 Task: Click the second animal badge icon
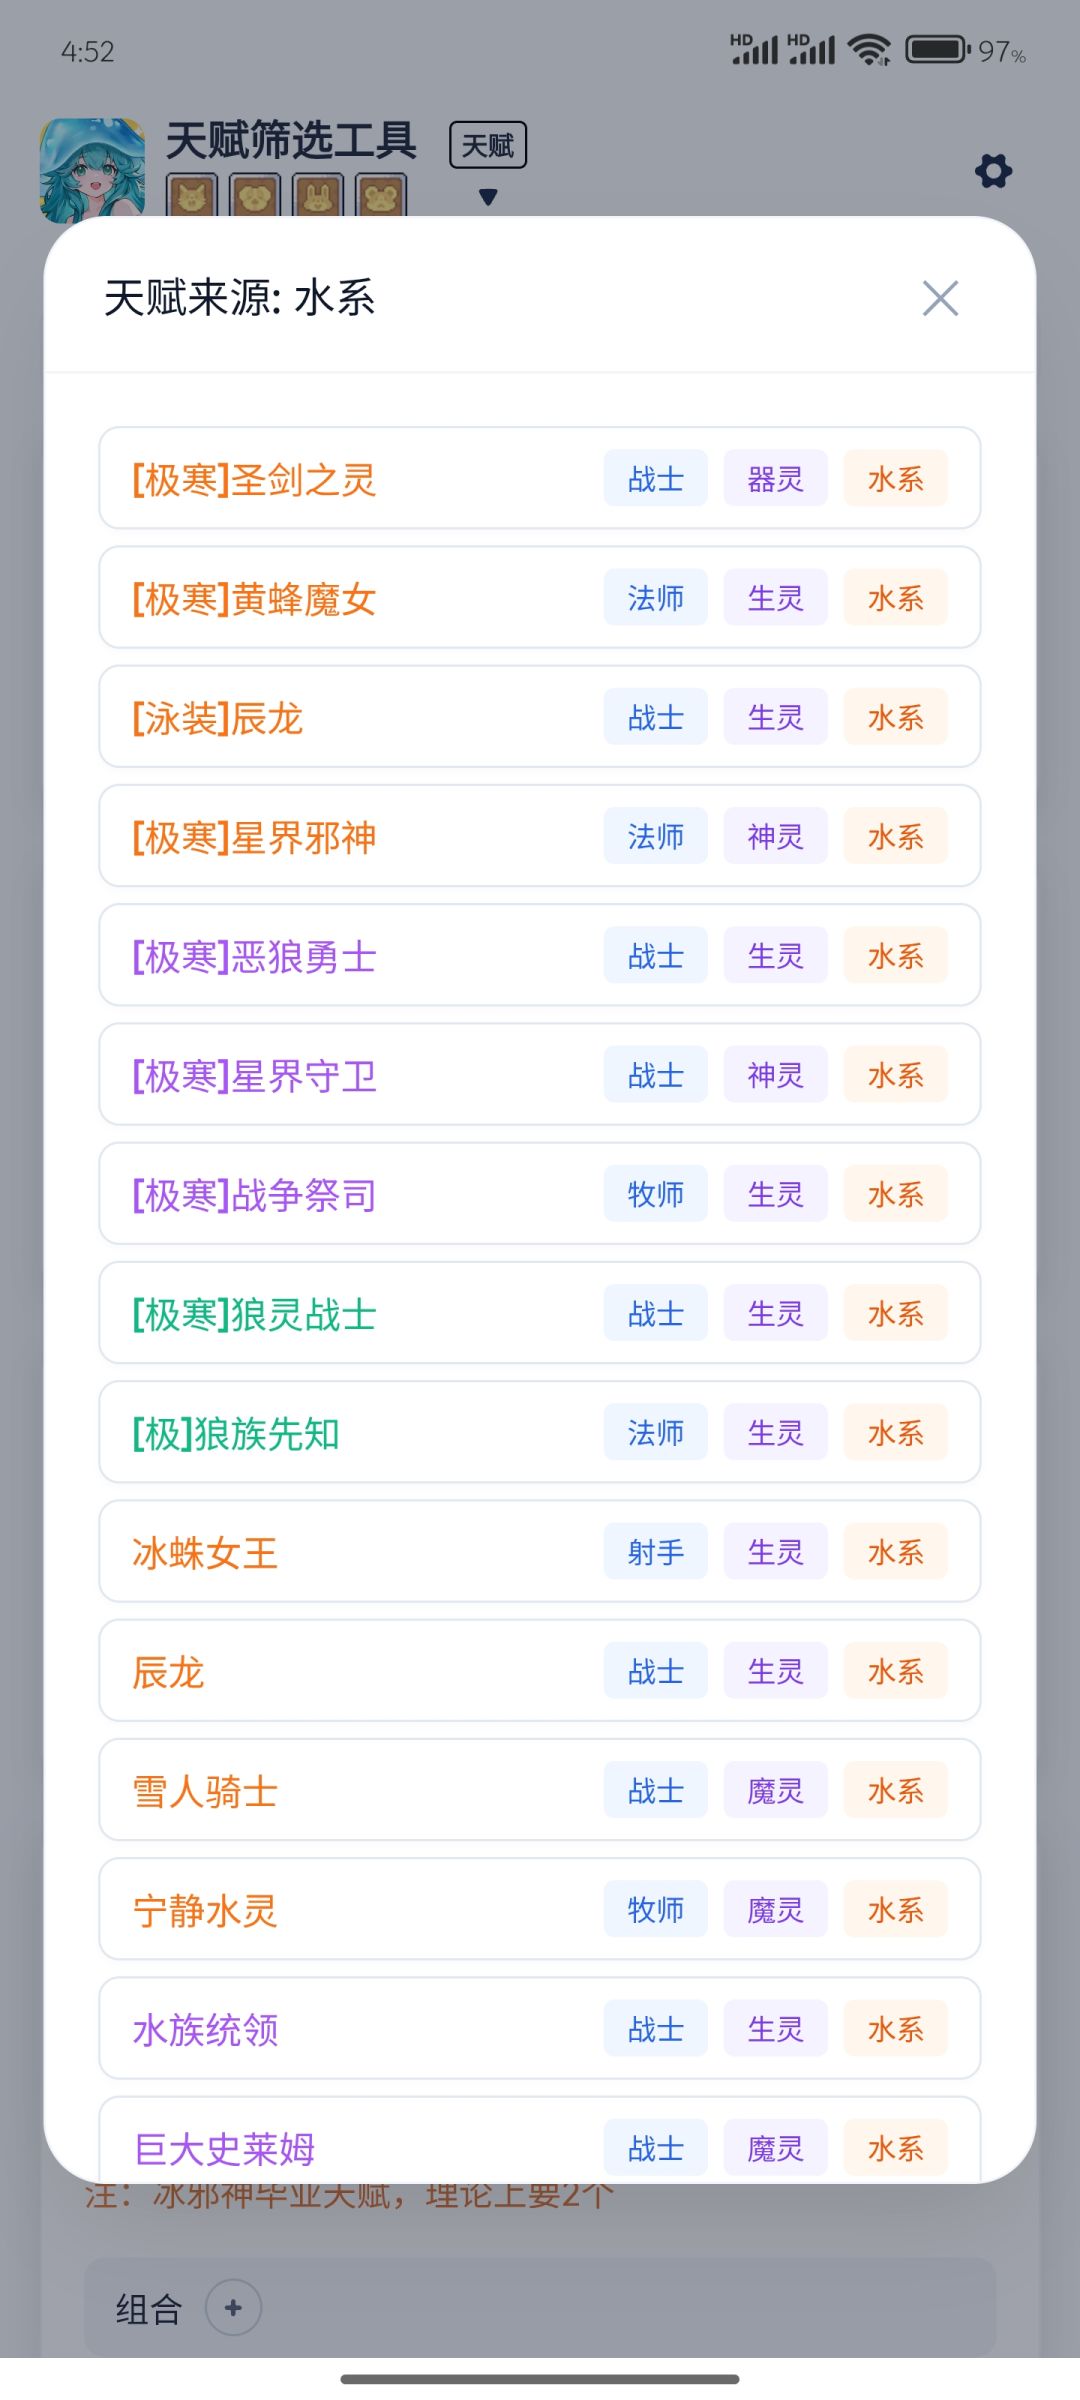point(255,196)
